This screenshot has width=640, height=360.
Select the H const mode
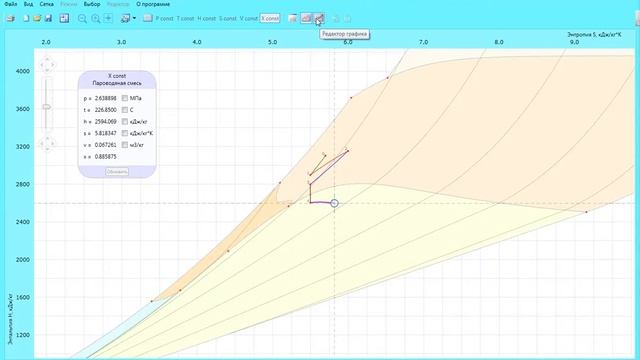tap(206, 19)
